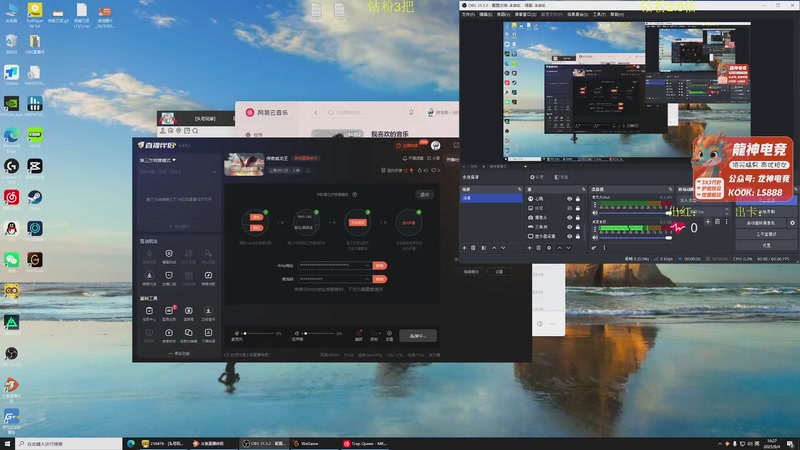Open Steam desktop shortcut icon

(x=35, y=197)
